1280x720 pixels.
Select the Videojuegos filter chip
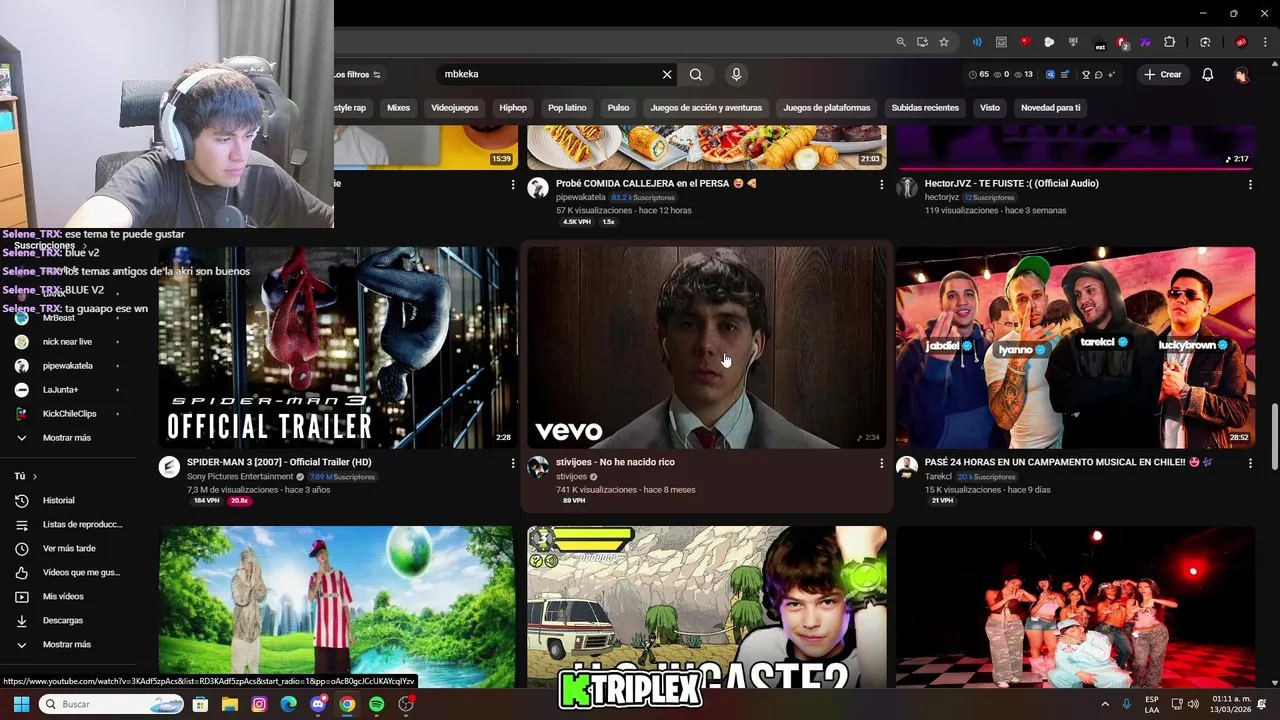[455, 107]
